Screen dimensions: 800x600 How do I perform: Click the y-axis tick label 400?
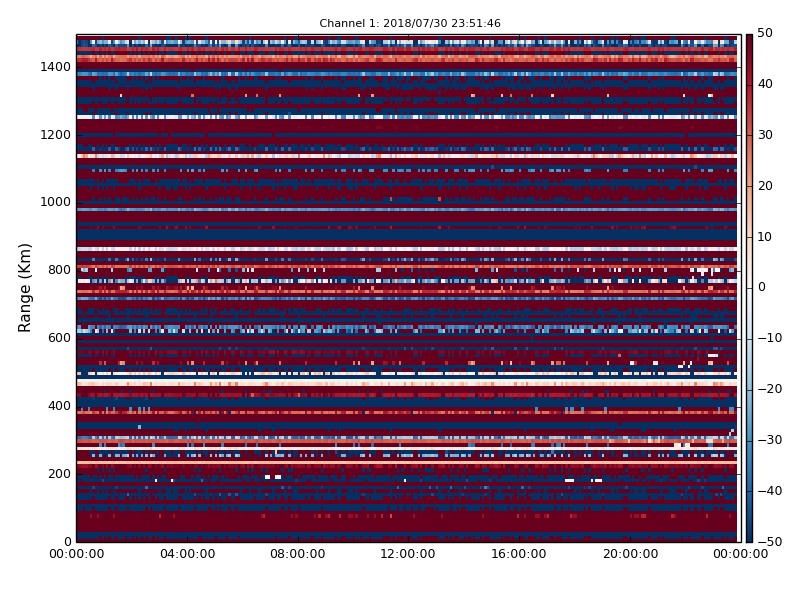point(59,406)
